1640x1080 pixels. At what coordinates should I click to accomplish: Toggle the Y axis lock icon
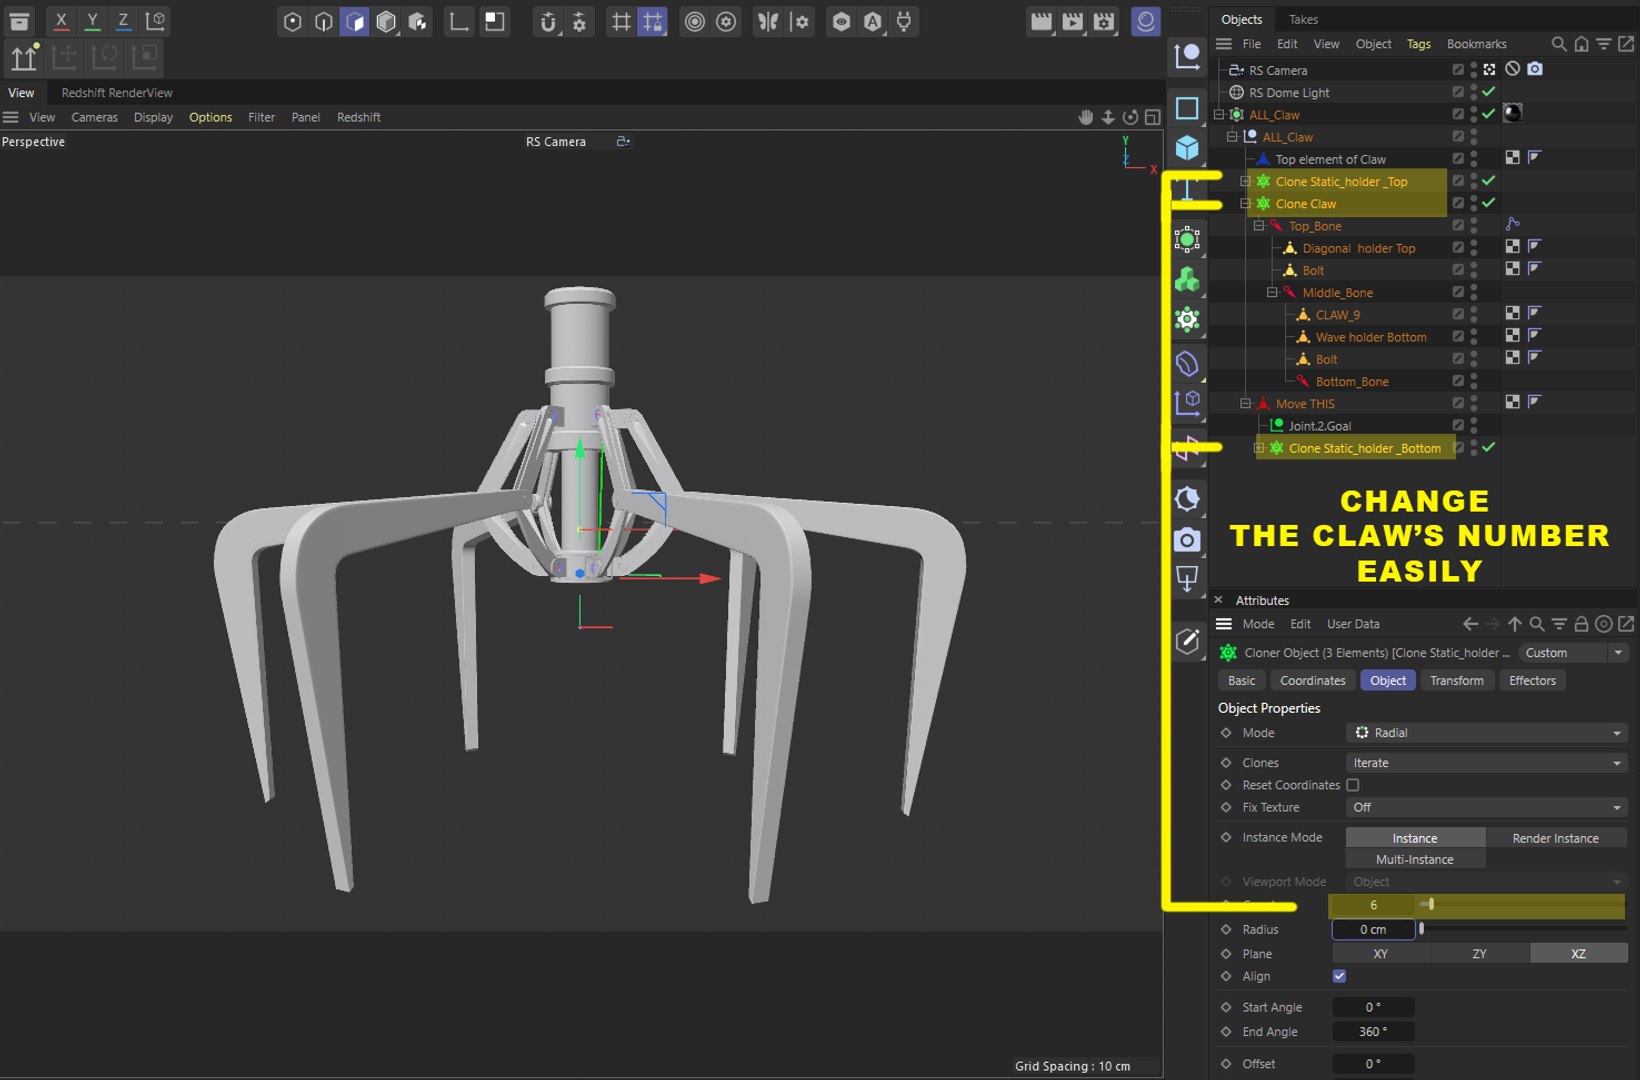pyautogui.click(x=92, y=21)
